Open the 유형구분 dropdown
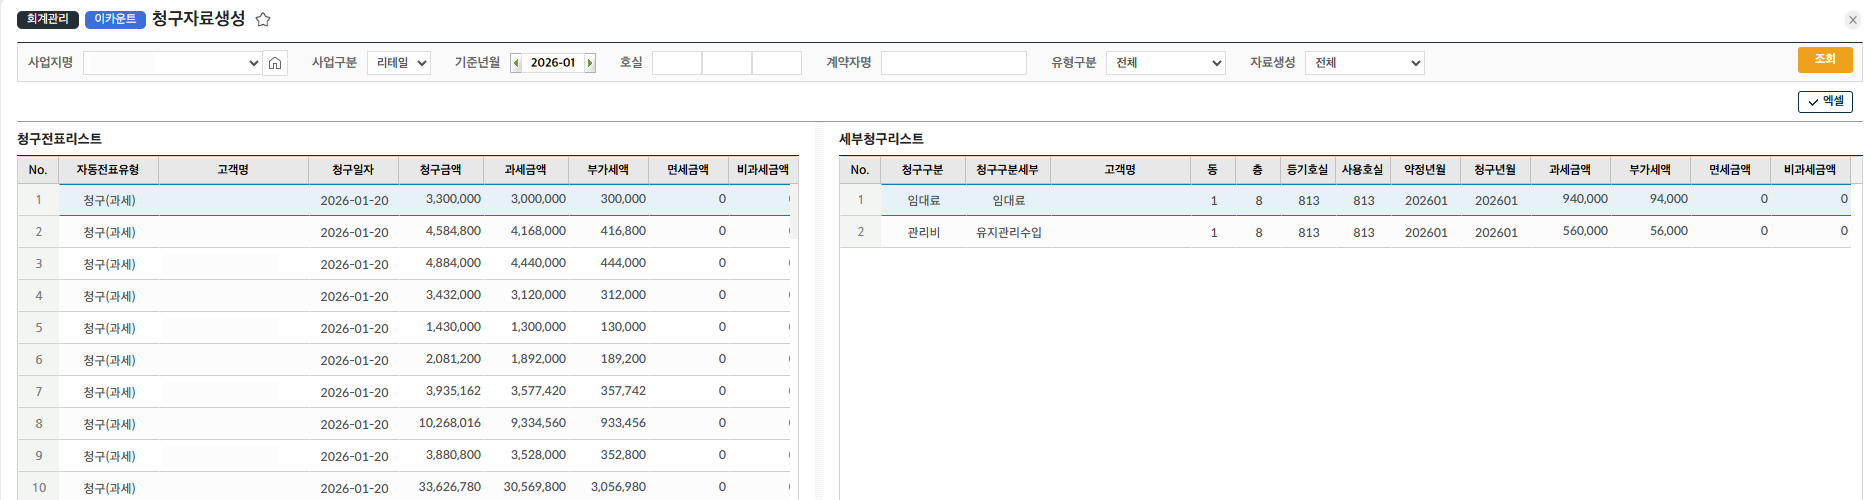This screenshot has width=1872, height=500. click(1166, 63)
